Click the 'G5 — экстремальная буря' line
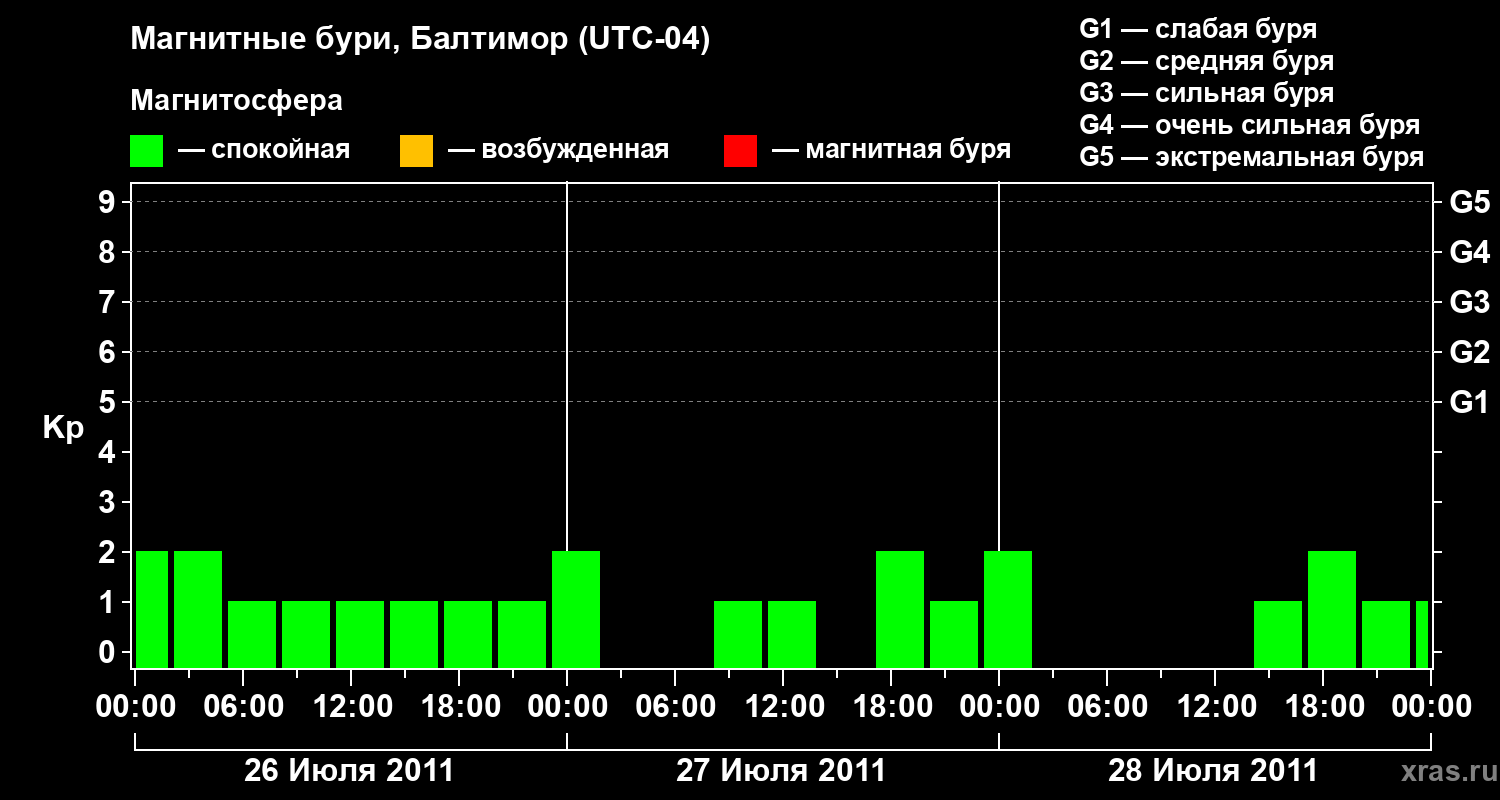 point(1251,158)
